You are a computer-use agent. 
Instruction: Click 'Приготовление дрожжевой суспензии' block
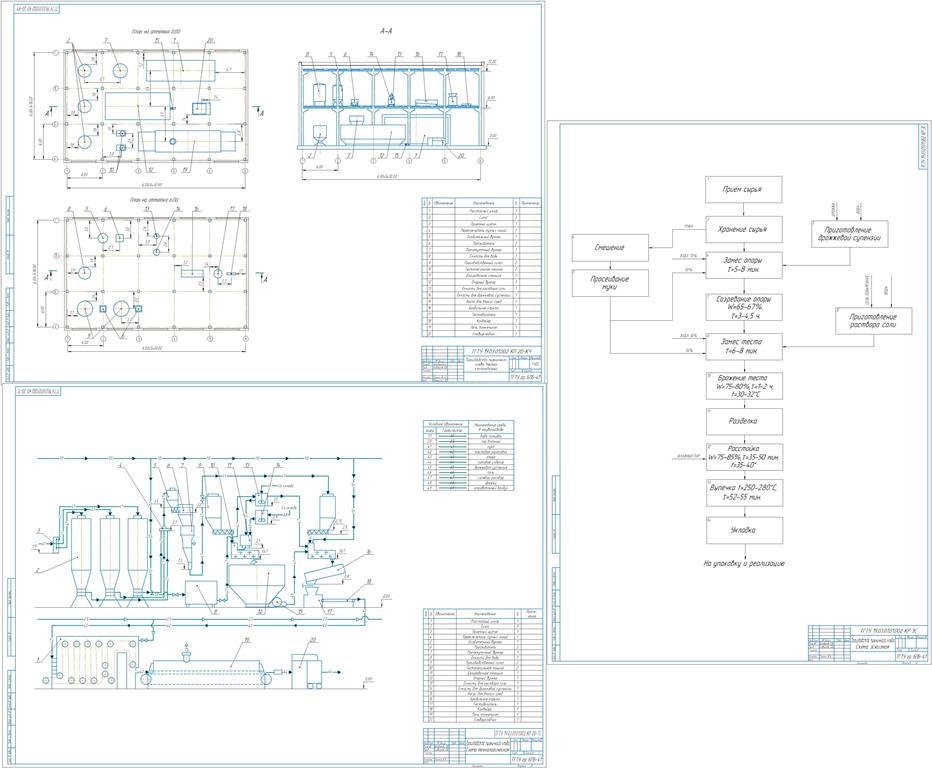coord(849,234)
